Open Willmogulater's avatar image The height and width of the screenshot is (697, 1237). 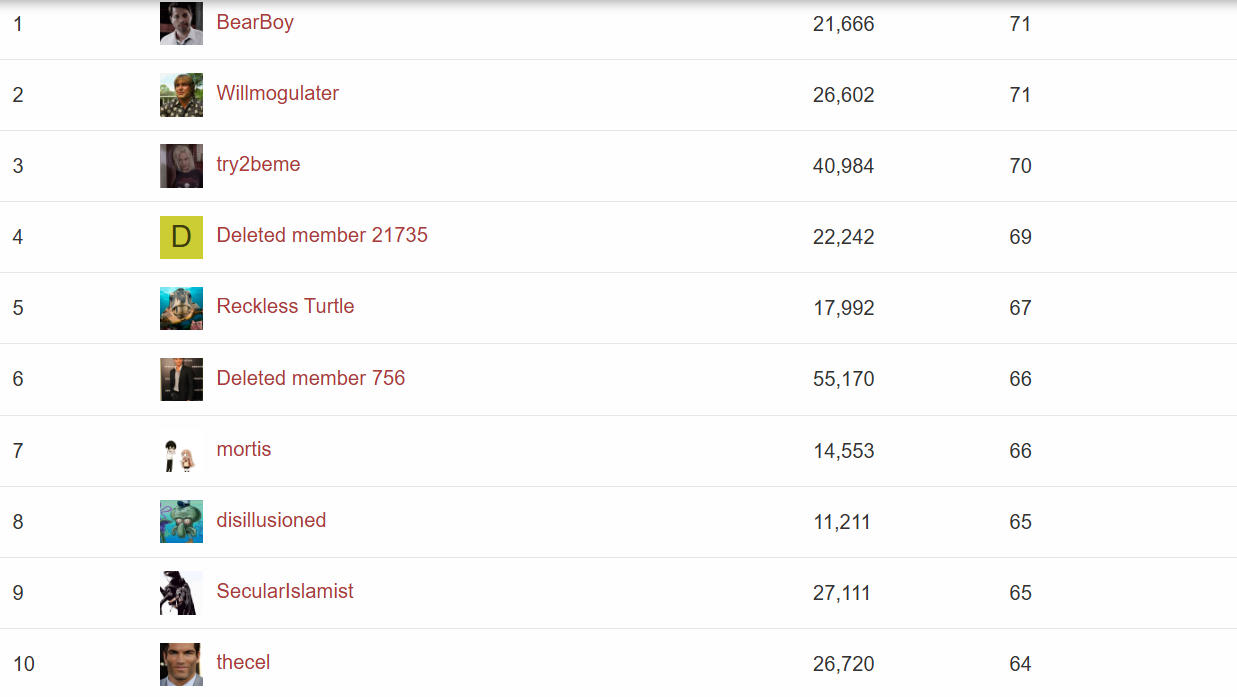click(x=181, y=95)
